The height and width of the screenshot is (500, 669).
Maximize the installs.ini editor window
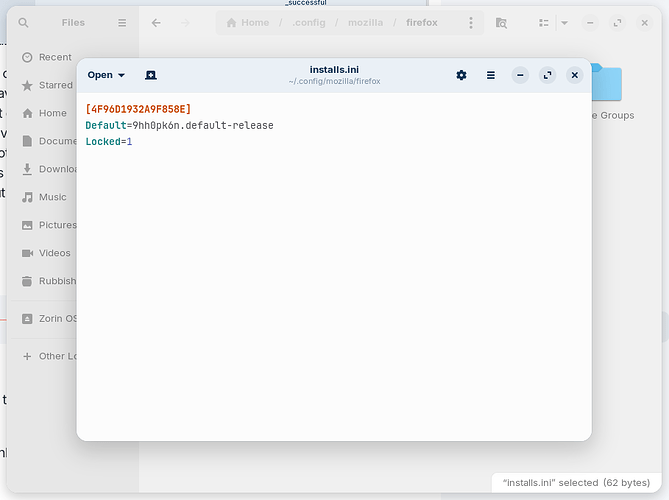click(x=547, y=75)
